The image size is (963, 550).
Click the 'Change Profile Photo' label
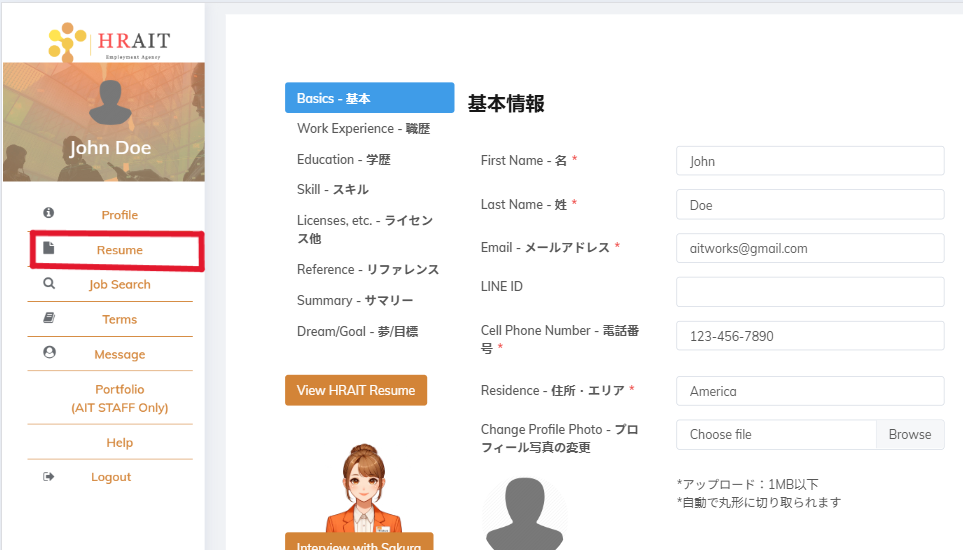(560, 438)
